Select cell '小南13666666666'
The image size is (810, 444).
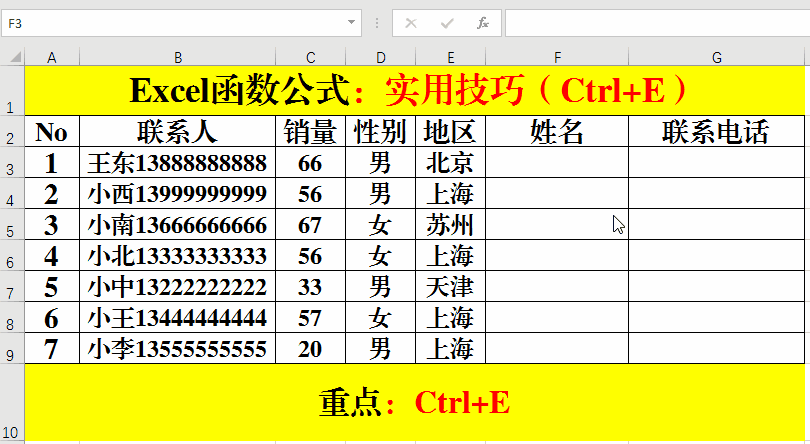[x=178, y=224]
